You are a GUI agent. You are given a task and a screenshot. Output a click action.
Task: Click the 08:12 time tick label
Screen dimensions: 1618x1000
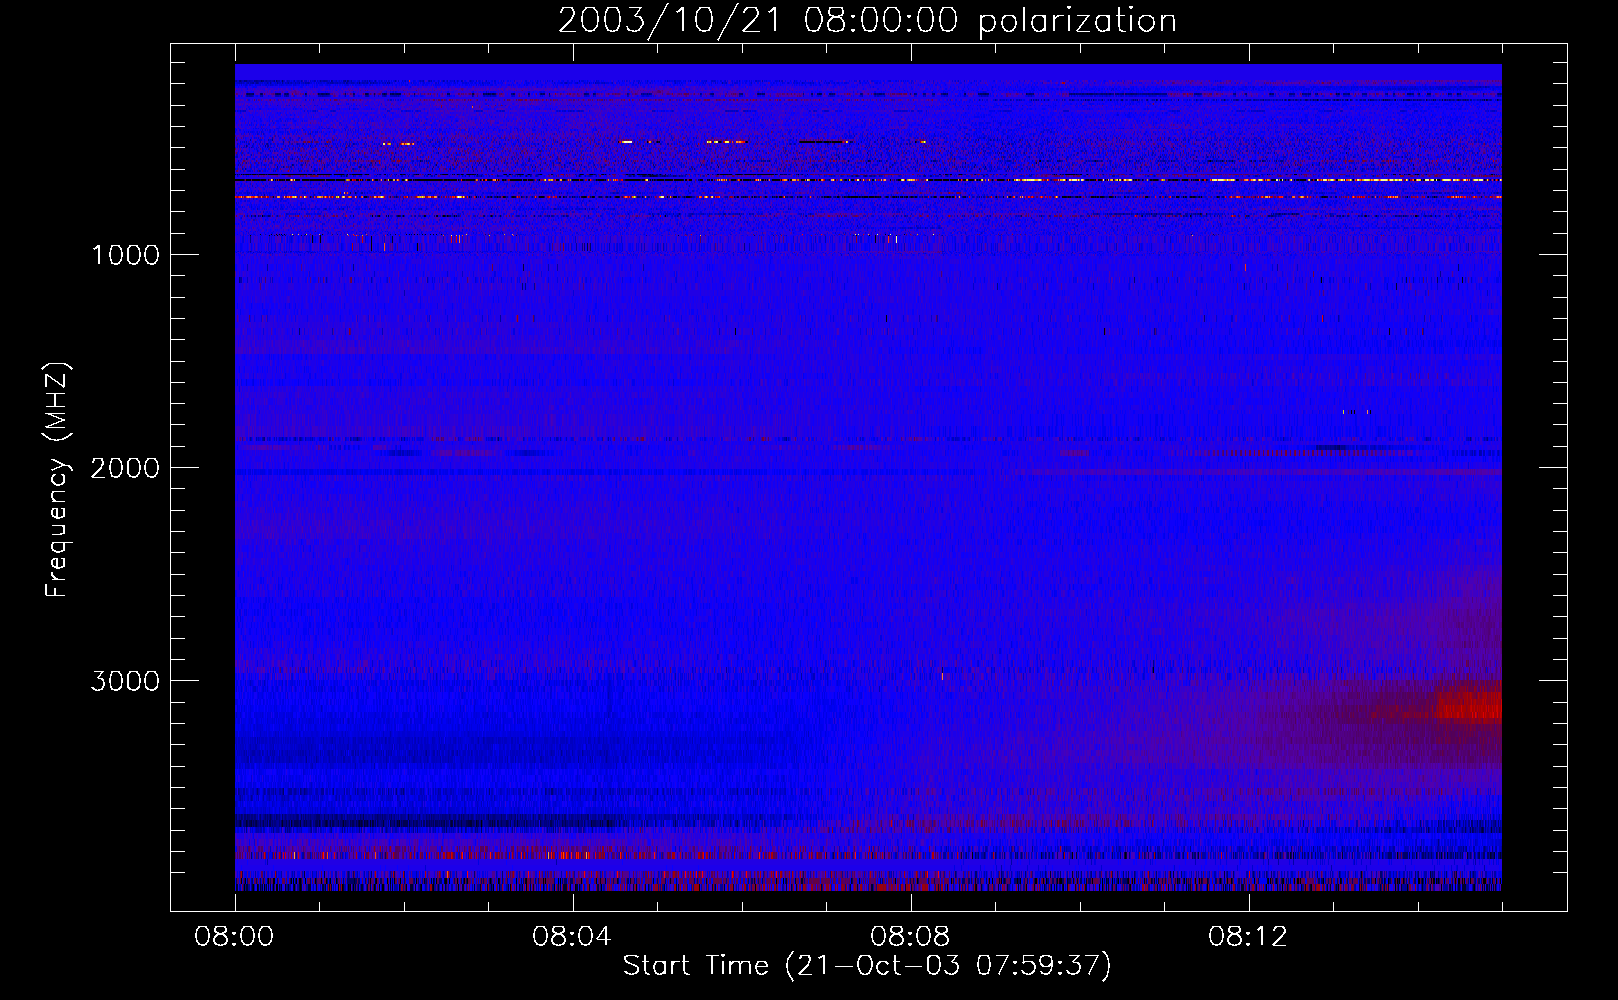pos(1248,937)
